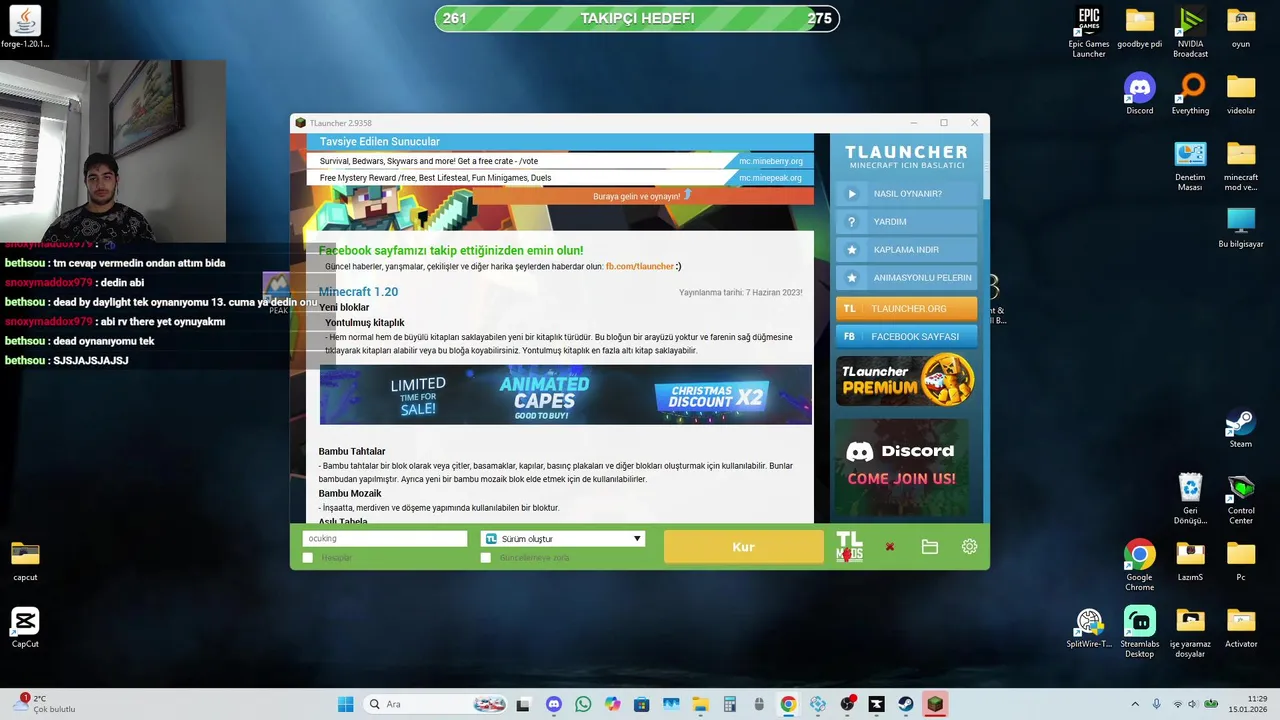Open oyun desktop folder
The width and height of the screenshot is (1280, 720).
click(x=1241, y=28)
